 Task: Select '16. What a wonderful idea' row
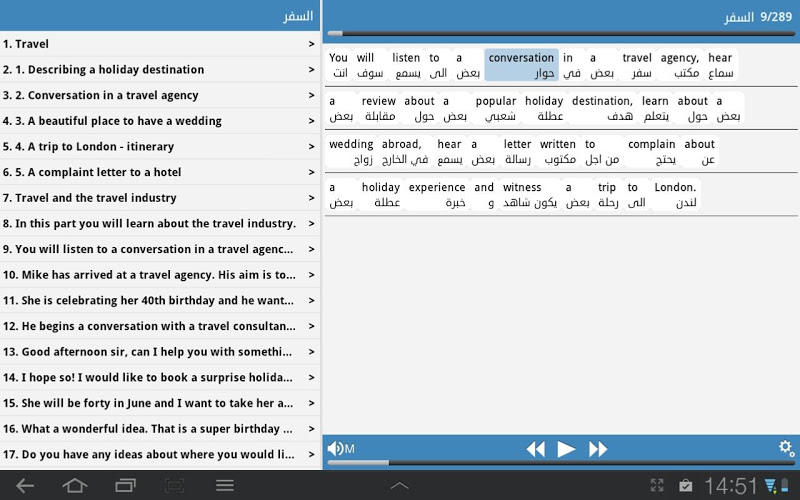[160, 429]
